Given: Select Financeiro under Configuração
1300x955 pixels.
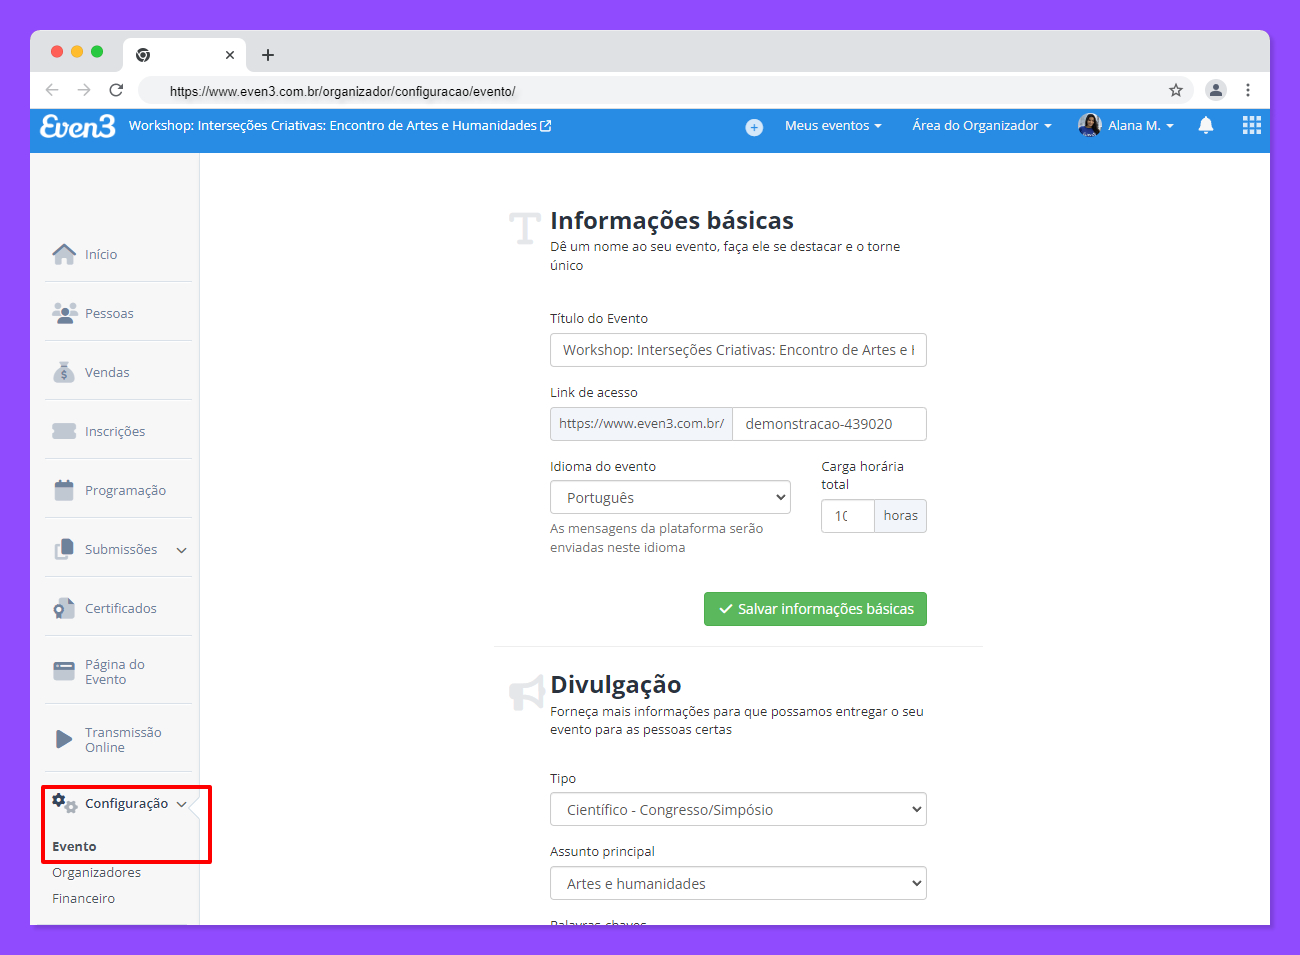Looking at the screenshot, I should tap(84, 899).
